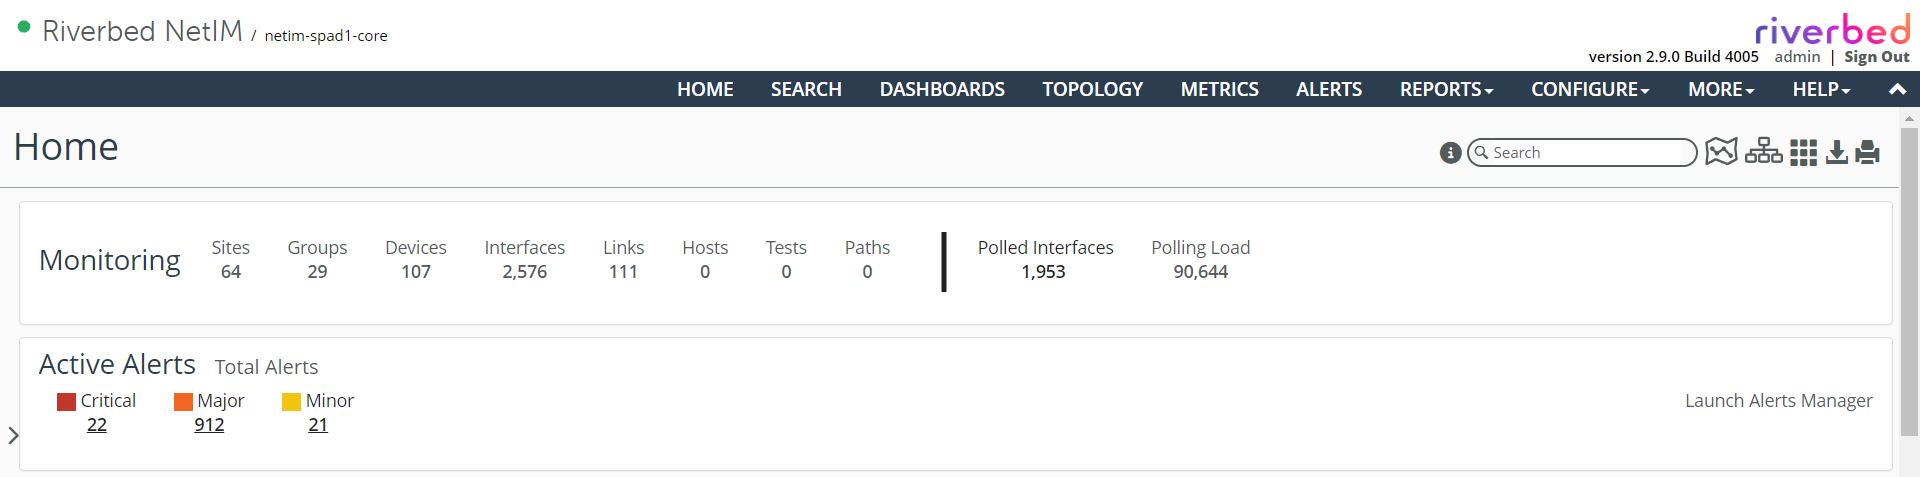Go to the TOPOLOGY menu item
Viewport: 1920px width, 477px height.
point(1092,89)
